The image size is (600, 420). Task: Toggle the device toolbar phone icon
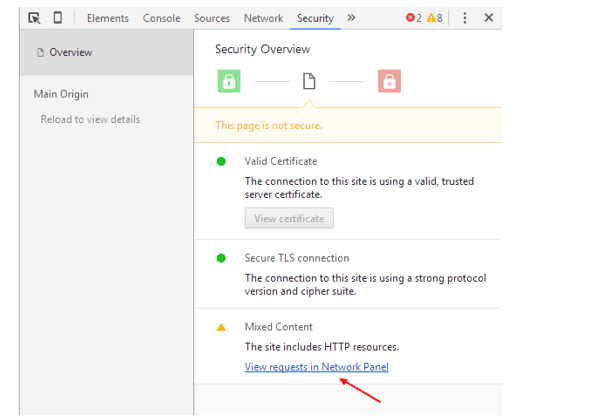pos(58,18)
